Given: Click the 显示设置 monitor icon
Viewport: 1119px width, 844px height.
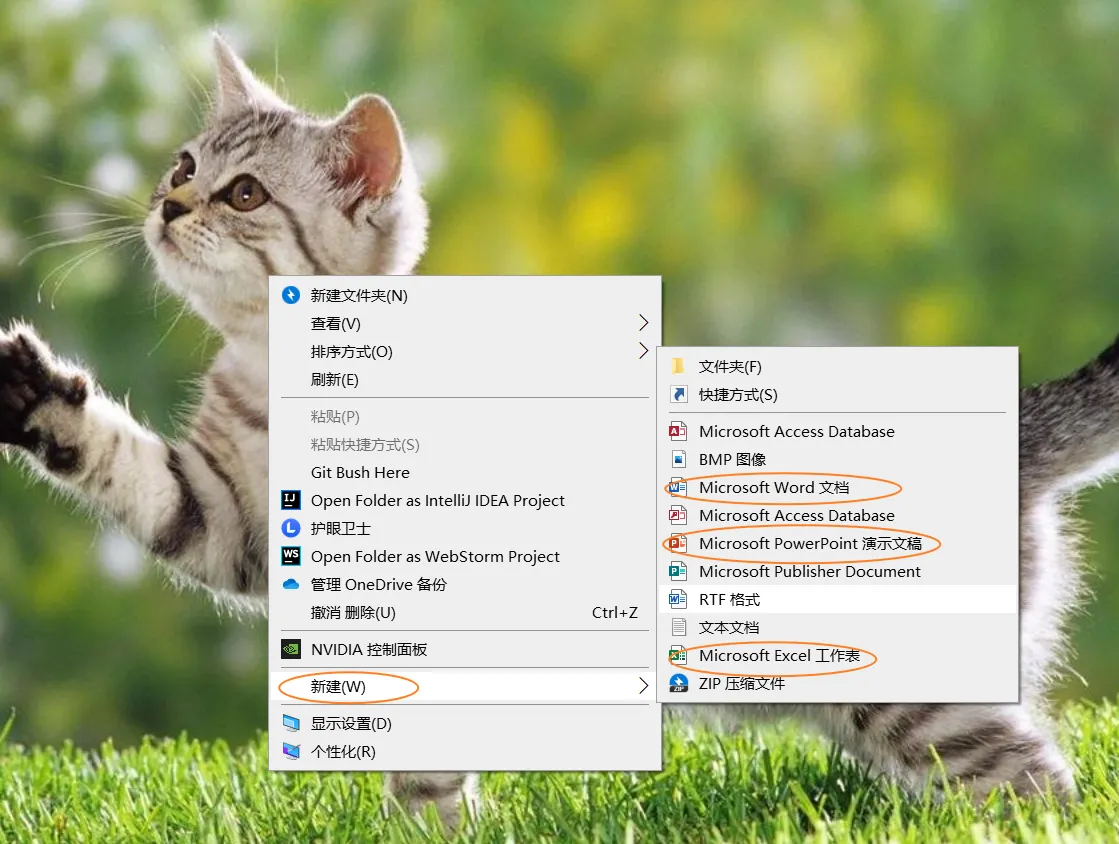Looking at the screenshot, I should (x=291, y=723).
